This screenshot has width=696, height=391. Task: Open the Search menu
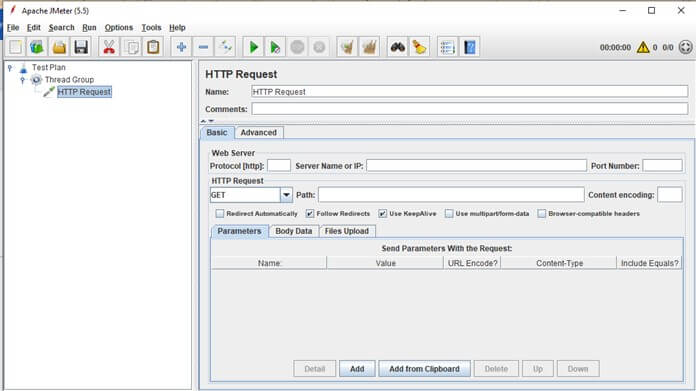61,28
